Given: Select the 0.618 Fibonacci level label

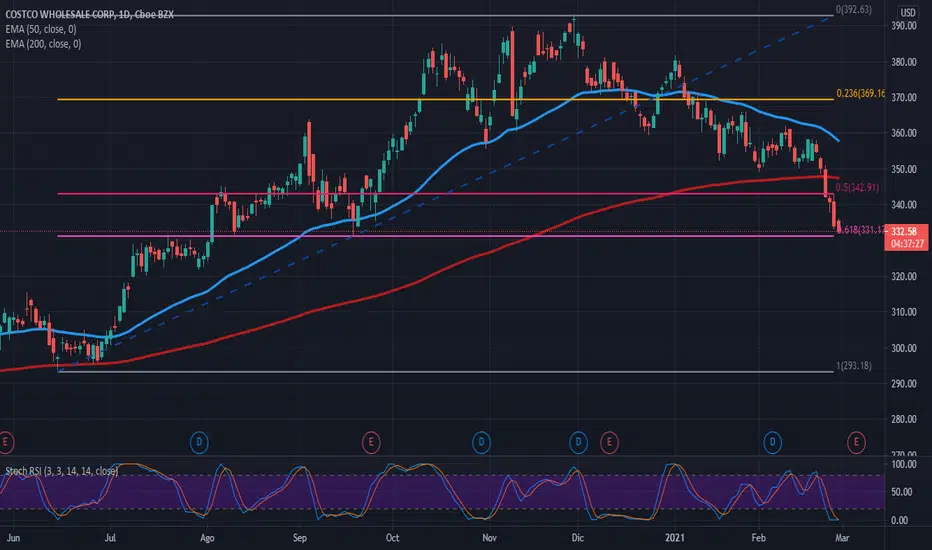Looking at the screenshot, I should (861, 230).
